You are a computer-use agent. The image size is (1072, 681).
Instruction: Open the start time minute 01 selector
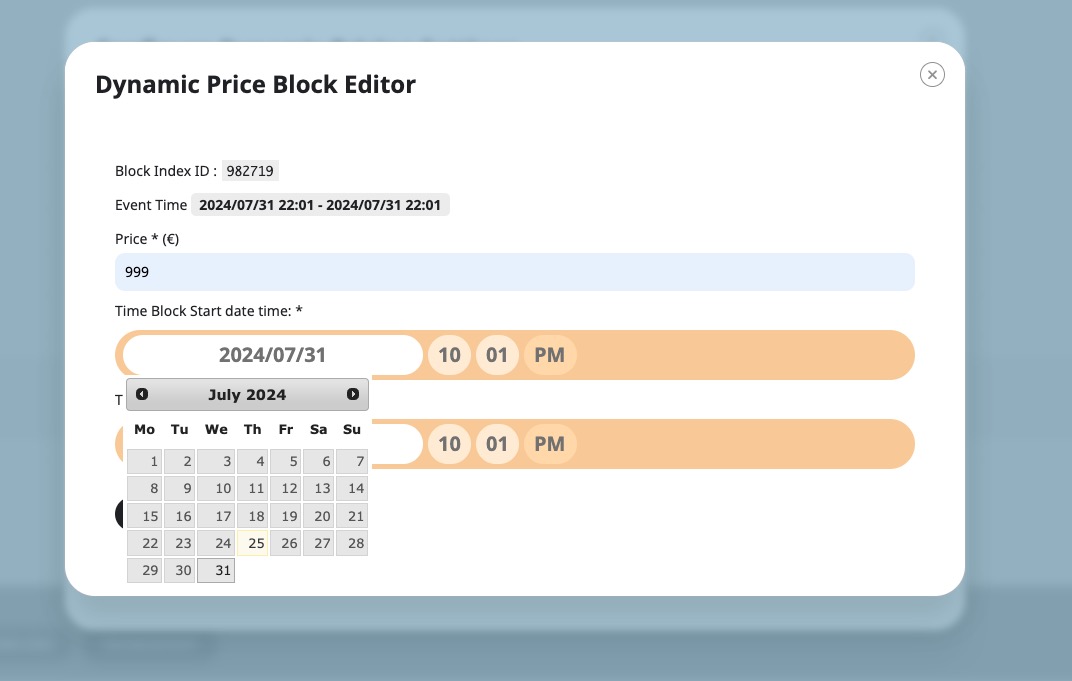click(x=497, y=355)
